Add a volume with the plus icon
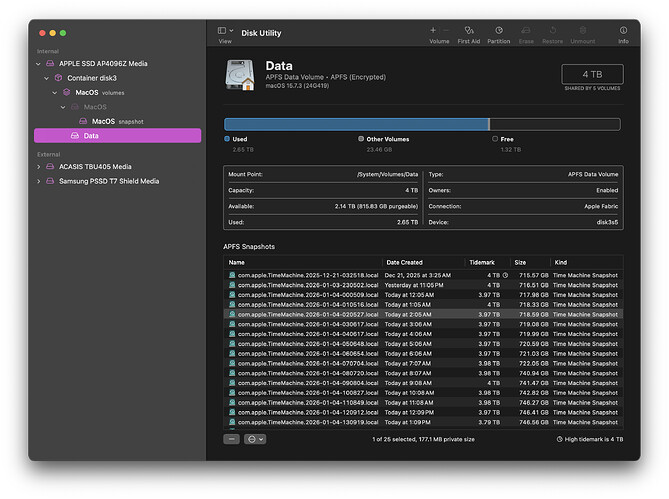 coord(433,30)
